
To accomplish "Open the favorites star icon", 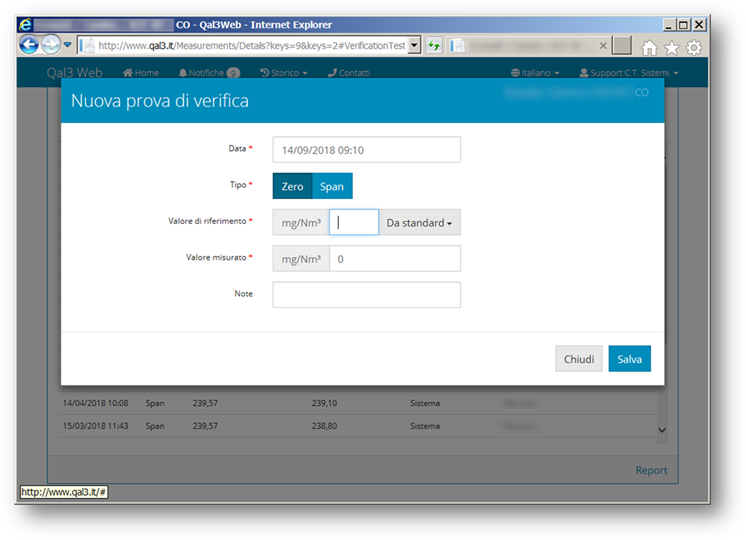I will coord(671,47).
